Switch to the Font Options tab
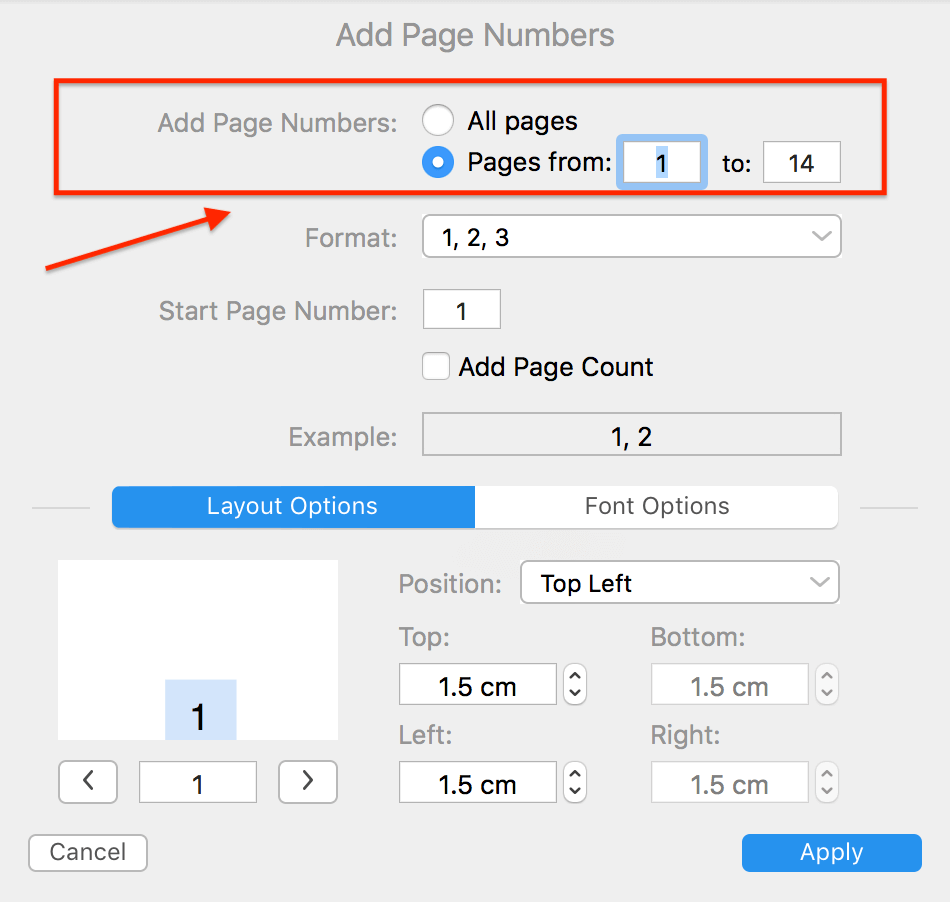Screen dimensions: 950x902 click(656, 506)
